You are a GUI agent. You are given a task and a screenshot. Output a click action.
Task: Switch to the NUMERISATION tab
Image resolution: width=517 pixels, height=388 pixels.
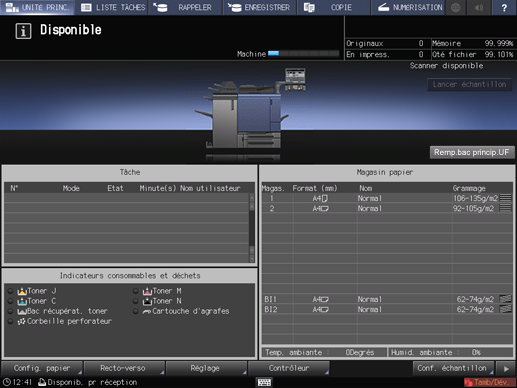tap(408, 7)
